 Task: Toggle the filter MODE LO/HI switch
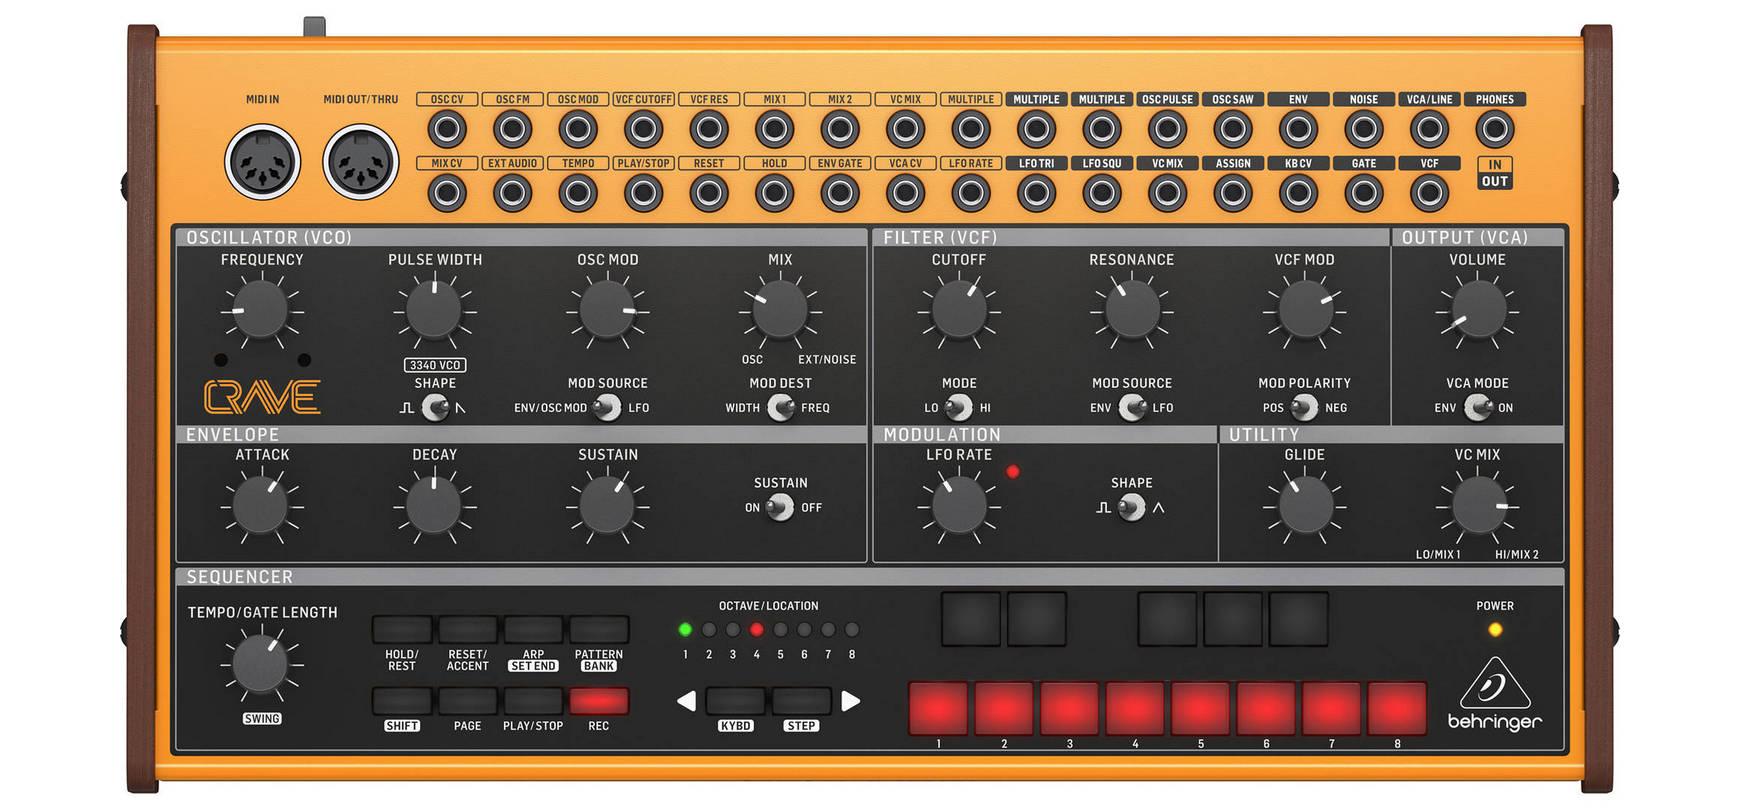coord(959,407)
